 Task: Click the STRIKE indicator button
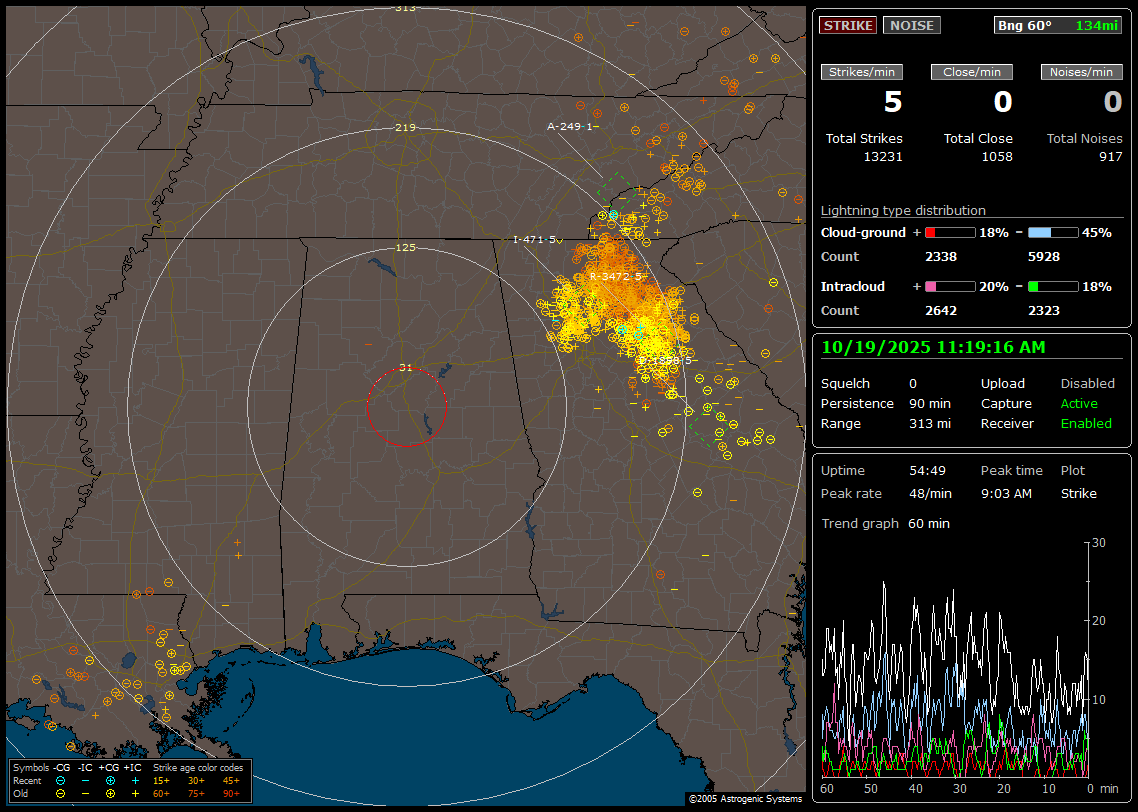[848, 26]
